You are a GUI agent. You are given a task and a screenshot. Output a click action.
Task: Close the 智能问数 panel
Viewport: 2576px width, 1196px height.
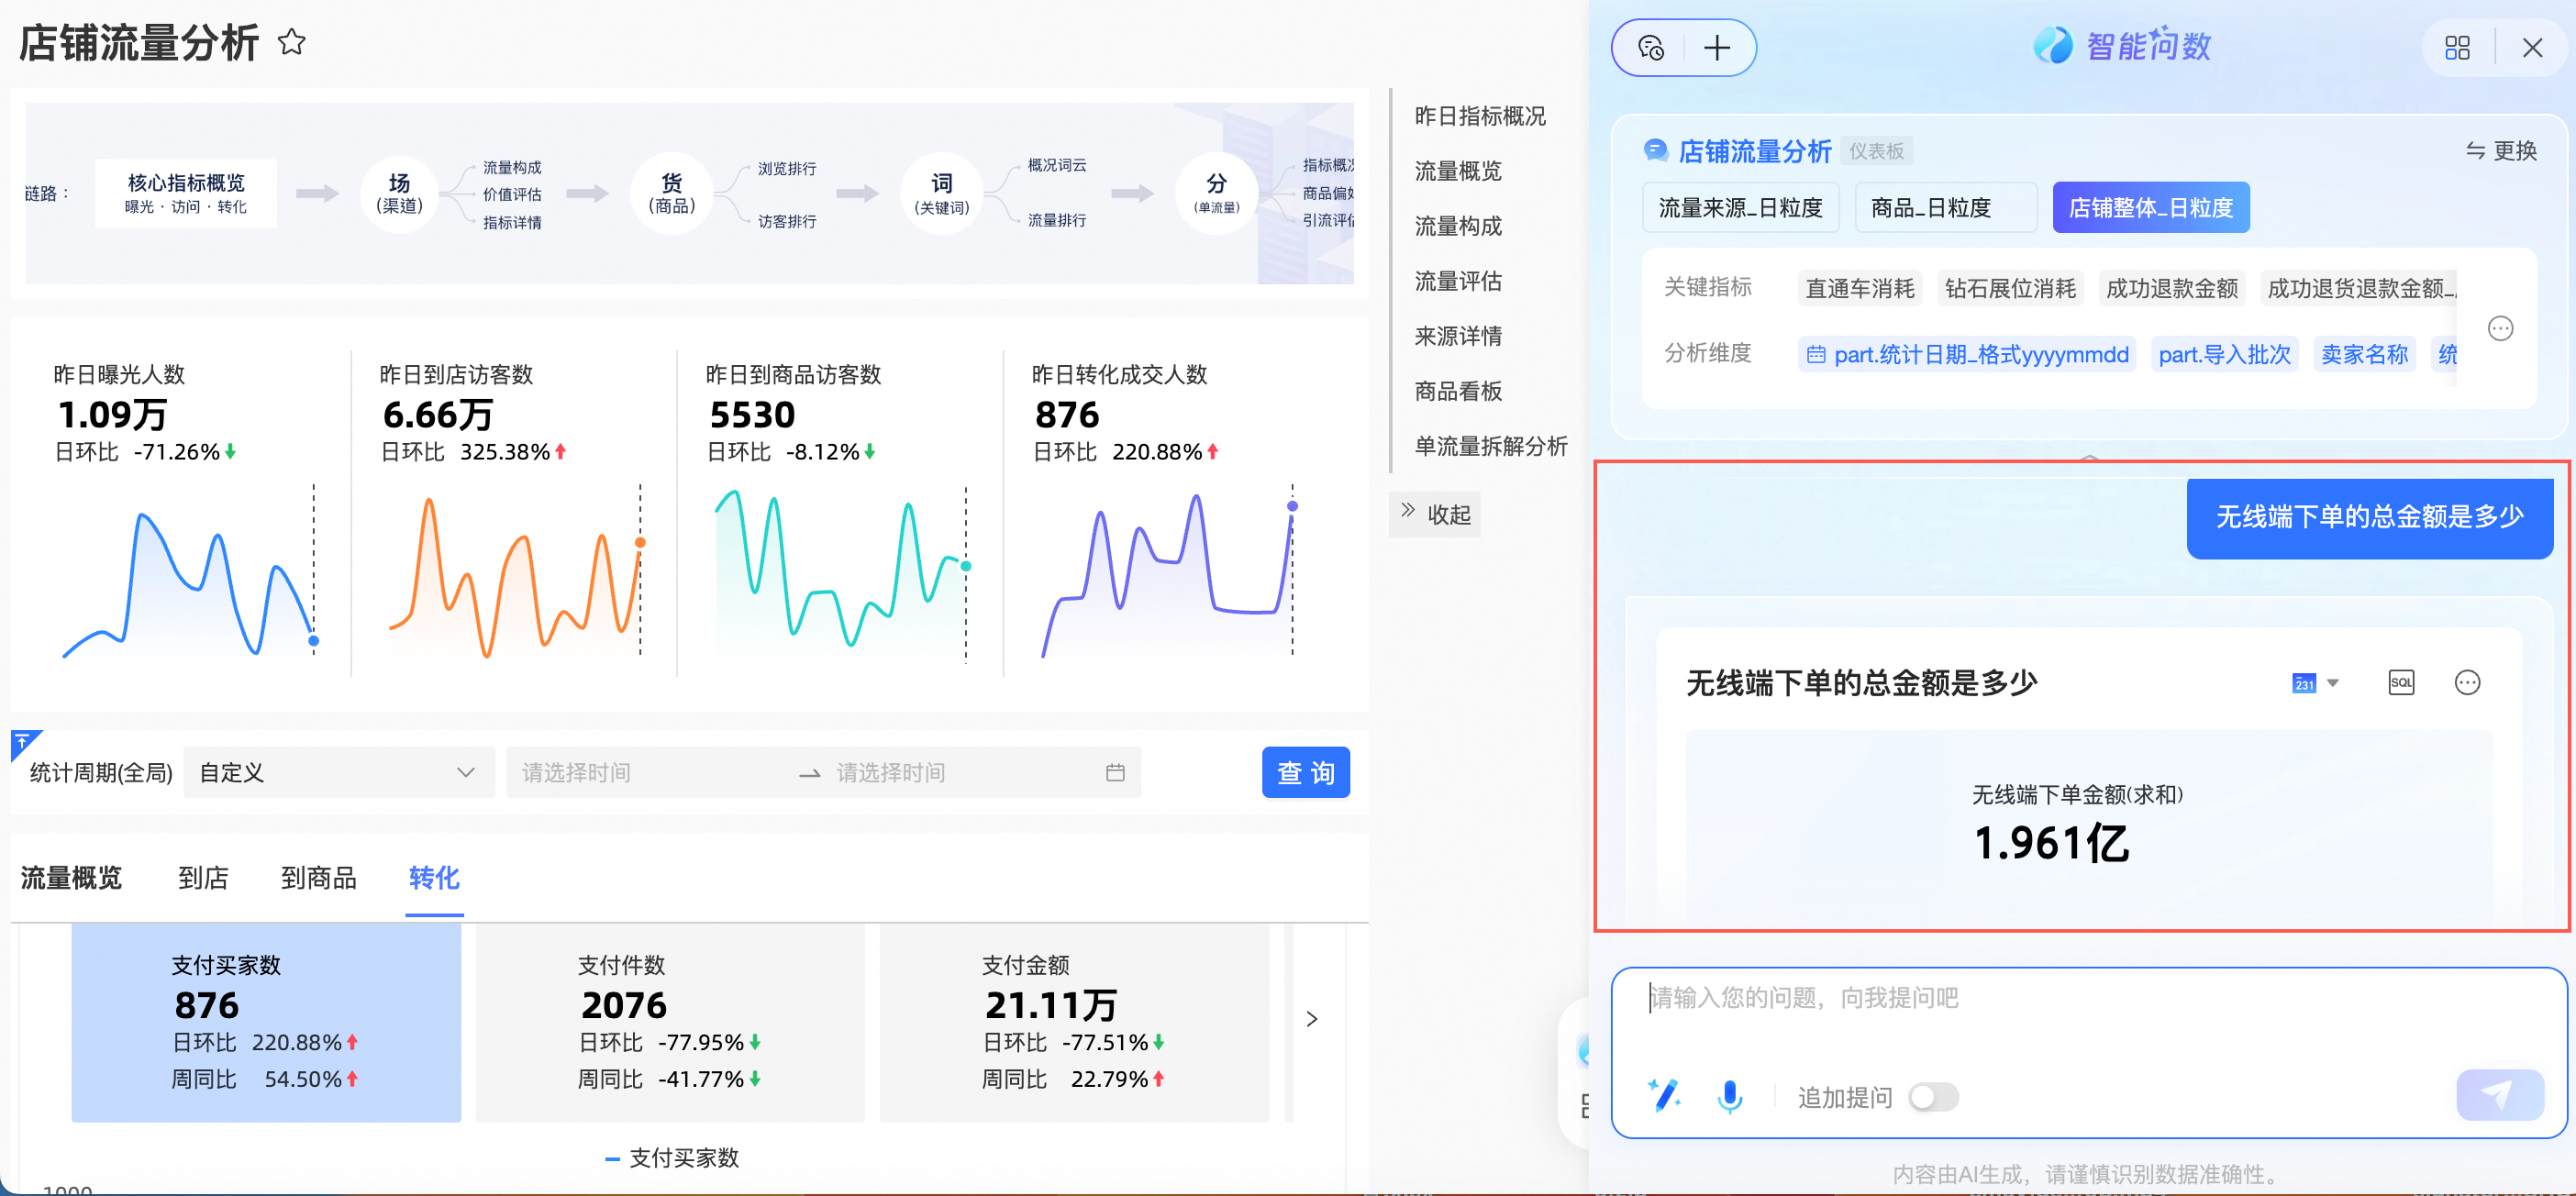point(2533,47)
